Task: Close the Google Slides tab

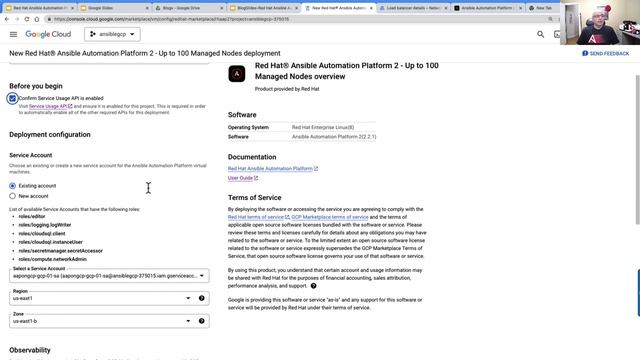Action: click(x=147, y=8)
